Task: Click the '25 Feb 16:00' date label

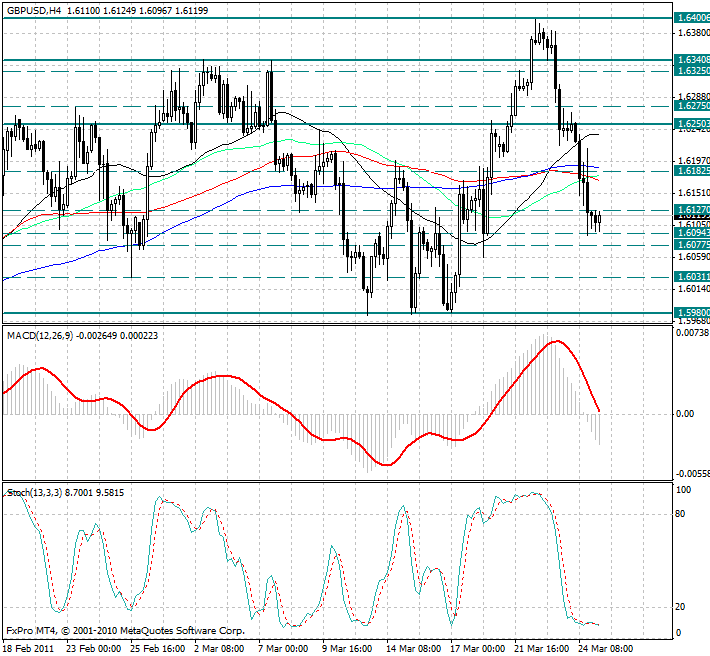Action: [x=158, y=648]
